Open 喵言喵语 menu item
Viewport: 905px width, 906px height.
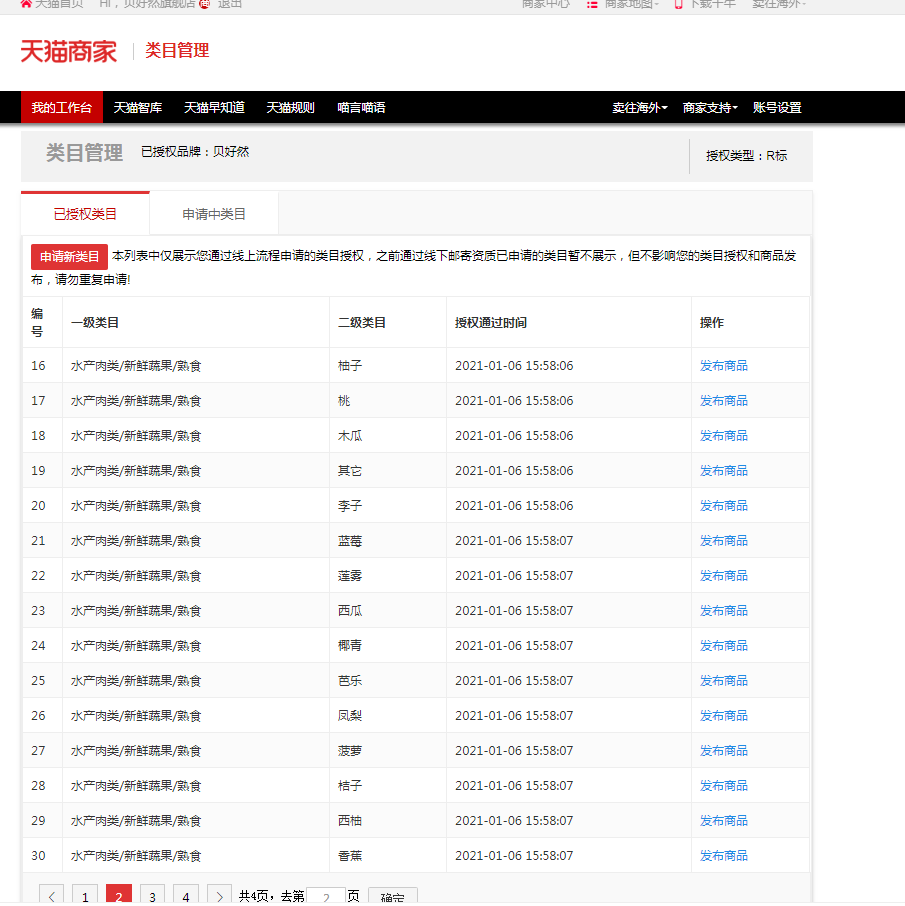coord(361,107)
